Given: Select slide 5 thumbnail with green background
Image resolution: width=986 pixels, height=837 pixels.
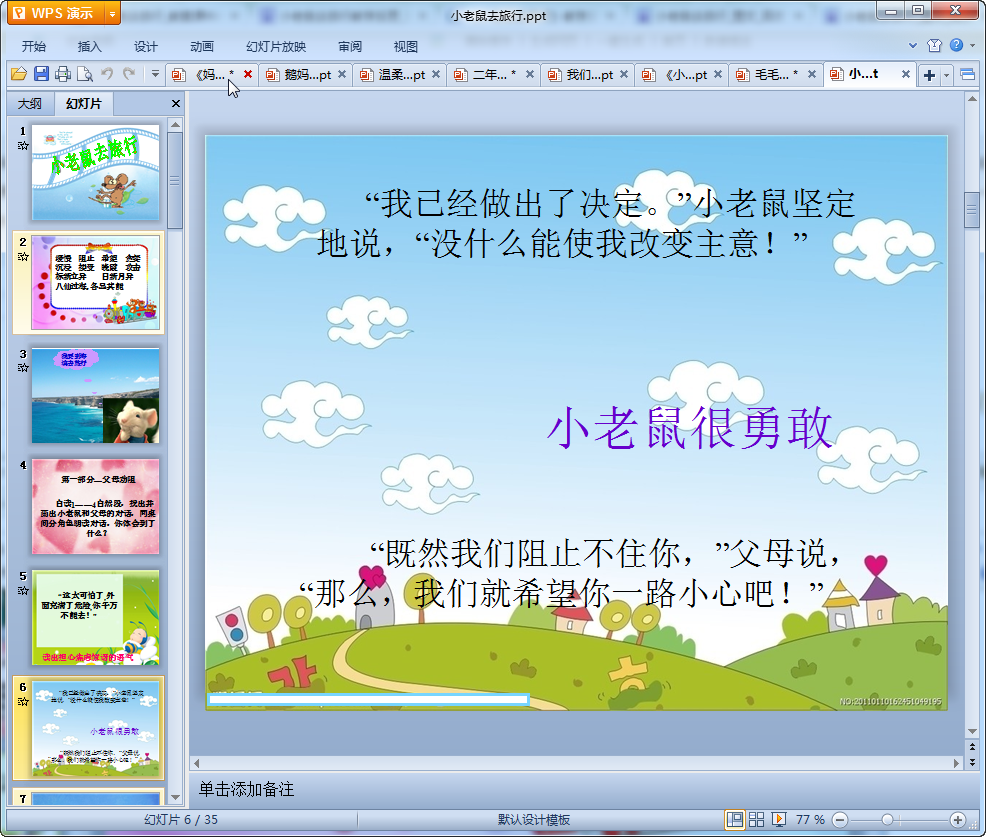Looking at the screenshot, I should click(x=96, y=618).
